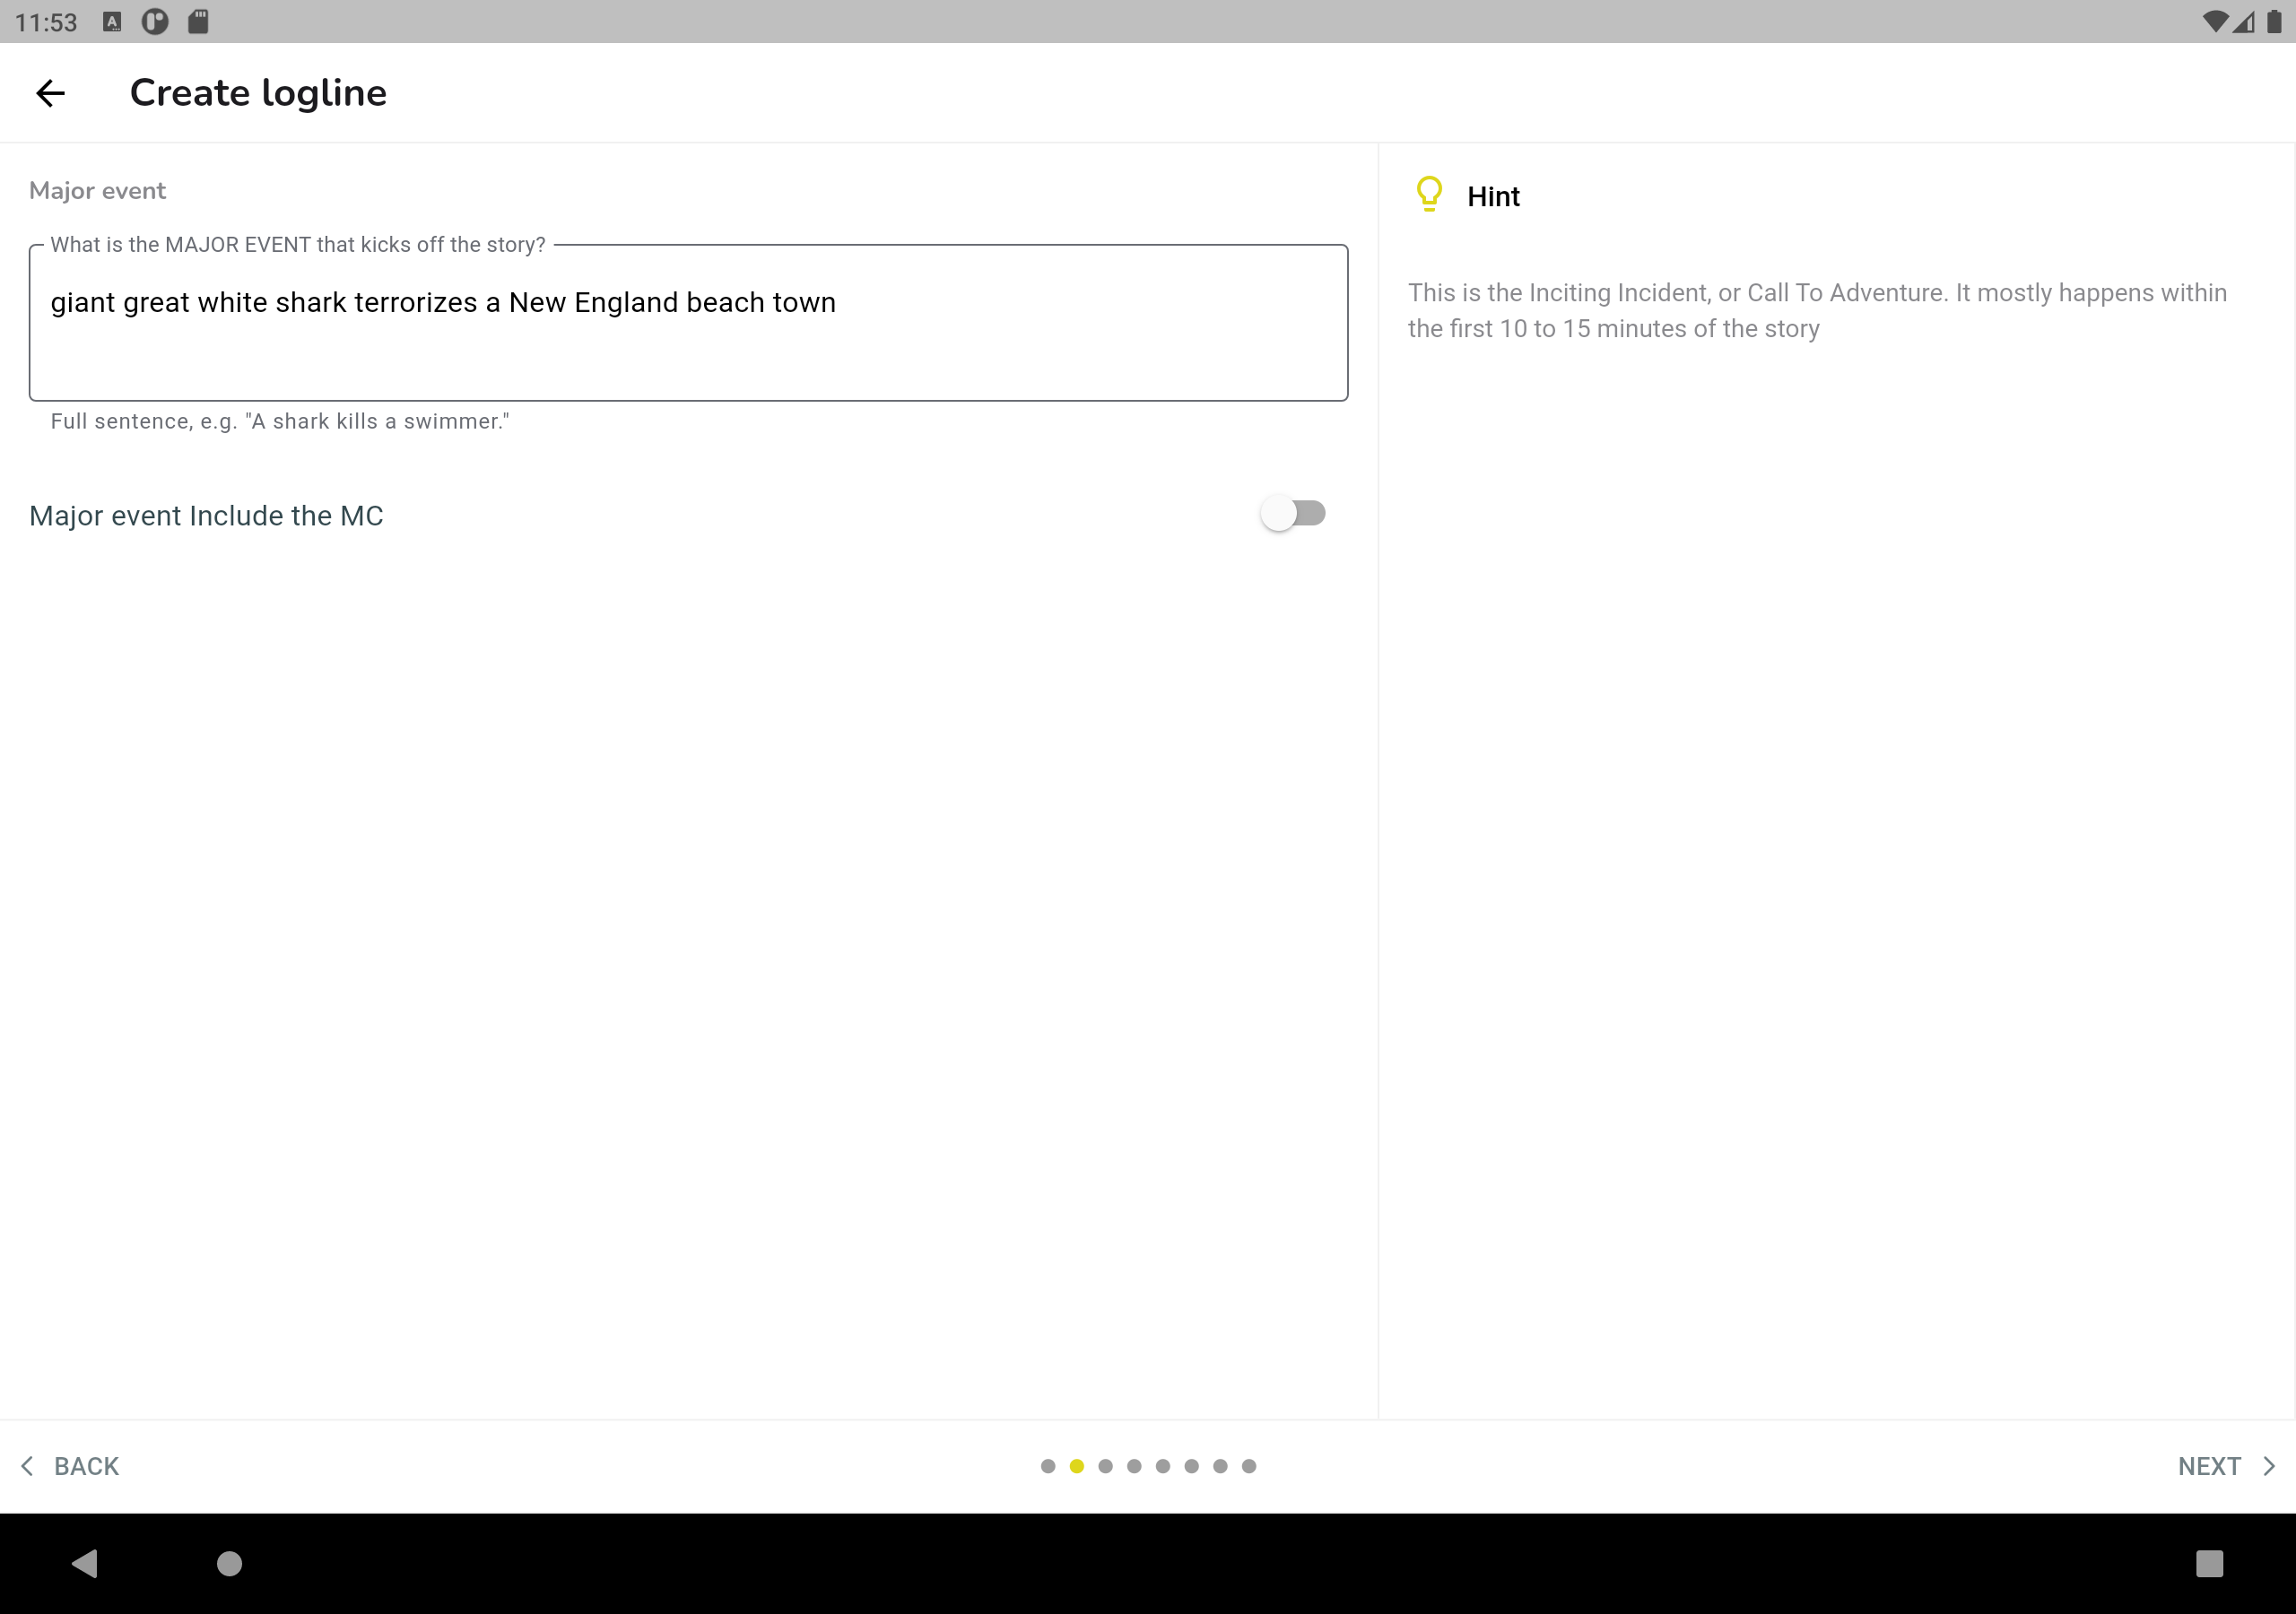Image resolution: width=2296 pixels, height=1614 pixels.
Task: Open Android recent apps square
Action: click(x=2209, y=1563)
